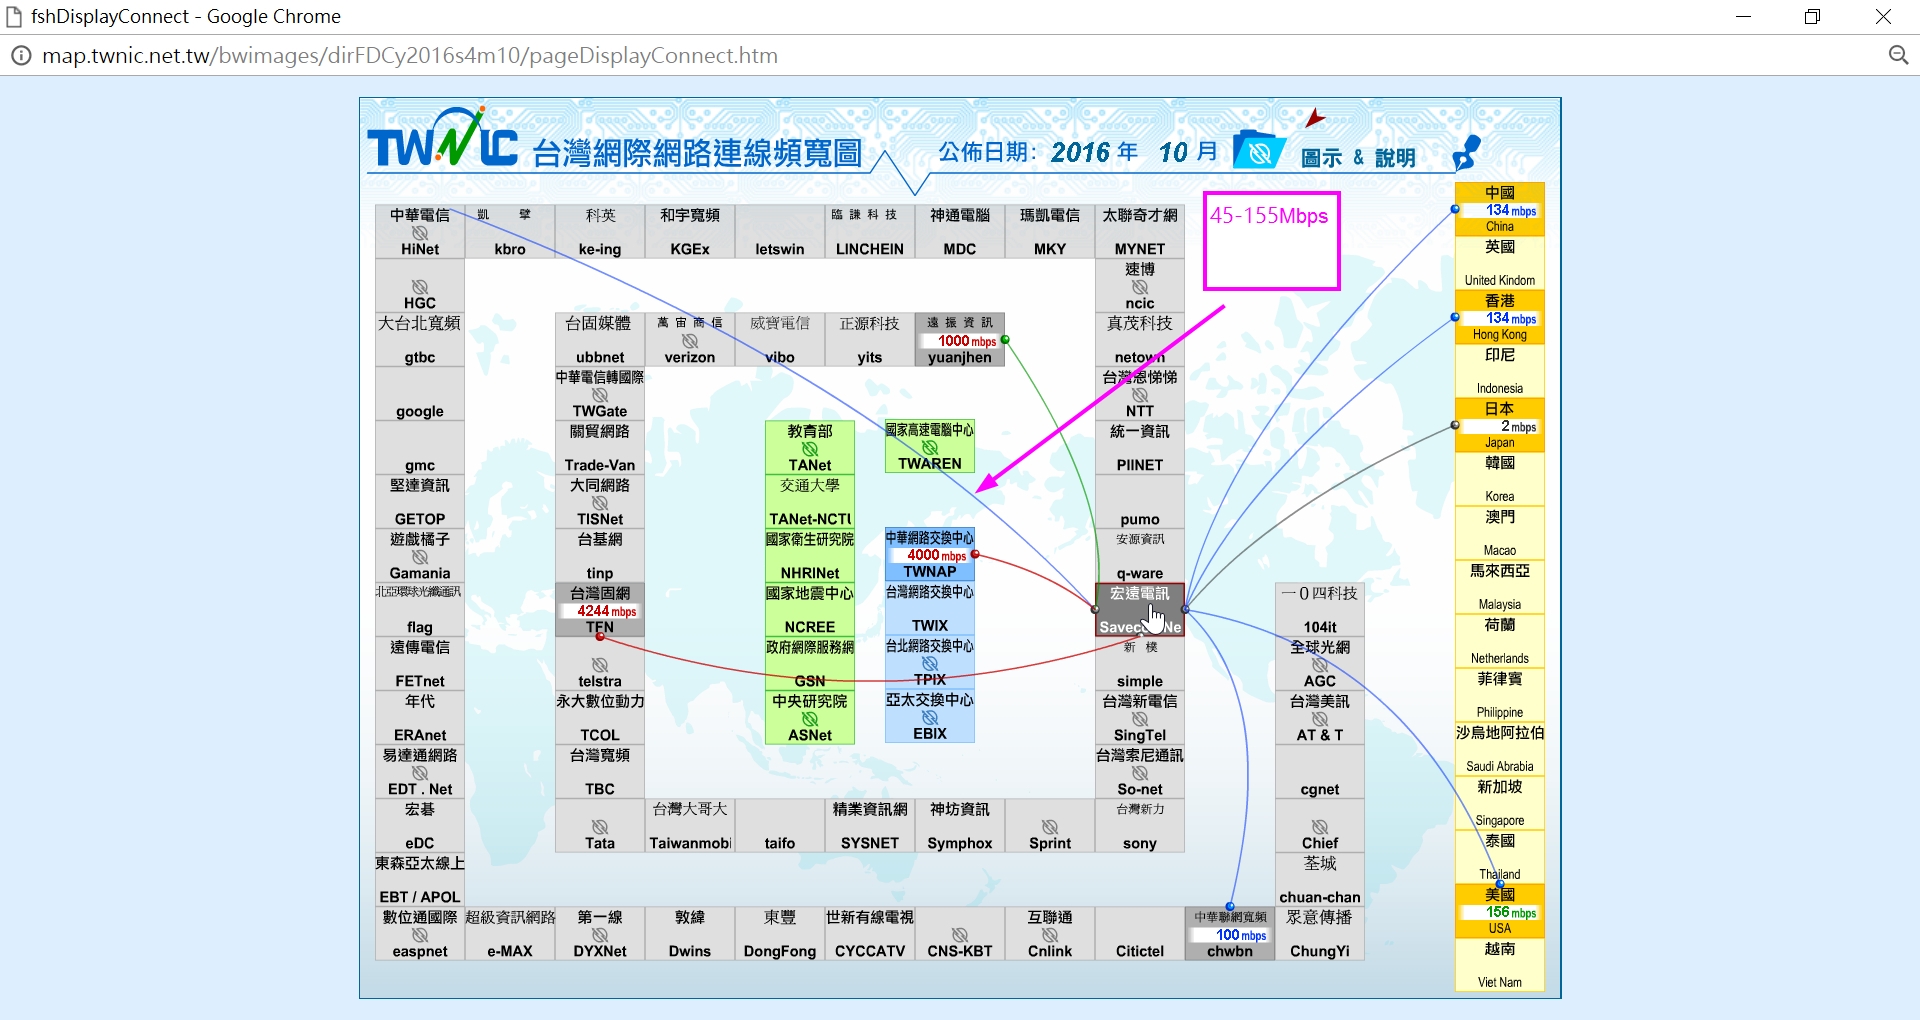Screen dimensions: 1920x1020
Task: Select the TWIX 台灣網路交換中心 node
Action: click(930, 608)
